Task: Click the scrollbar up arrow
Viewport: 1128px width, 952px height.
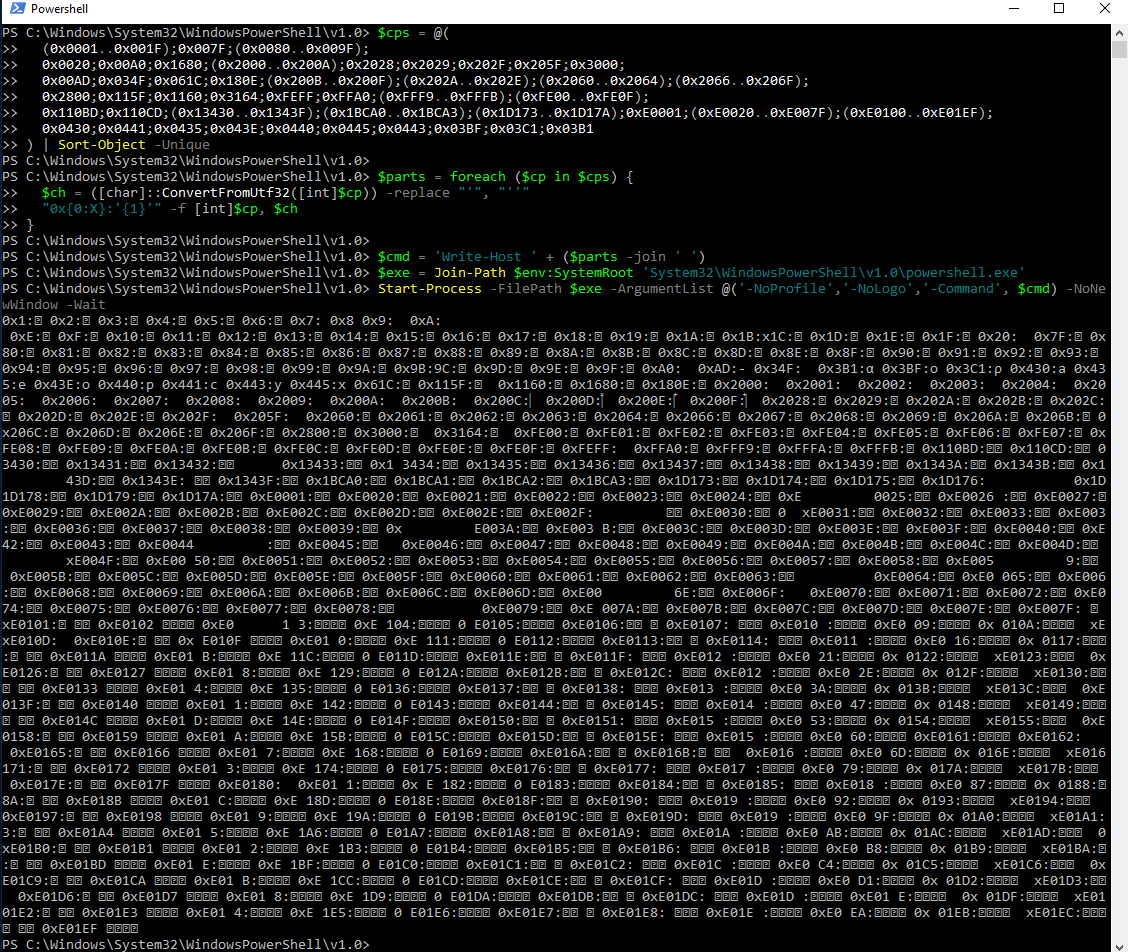Action: point(1119,32)
